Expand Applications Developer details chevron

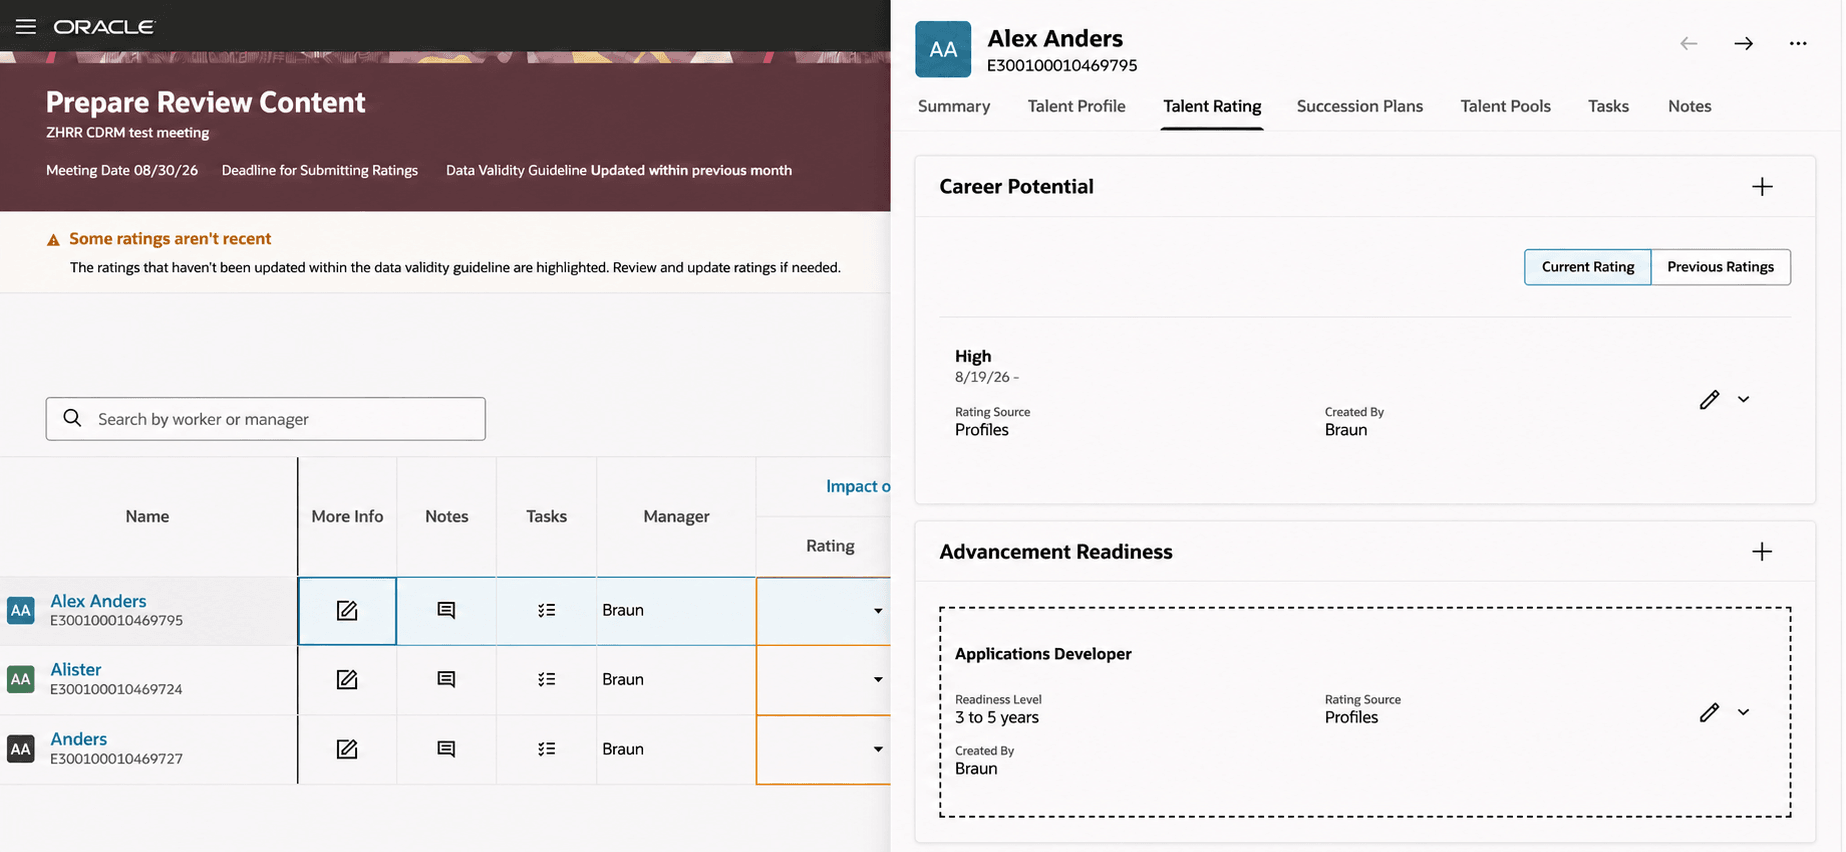coord(1743,712)
